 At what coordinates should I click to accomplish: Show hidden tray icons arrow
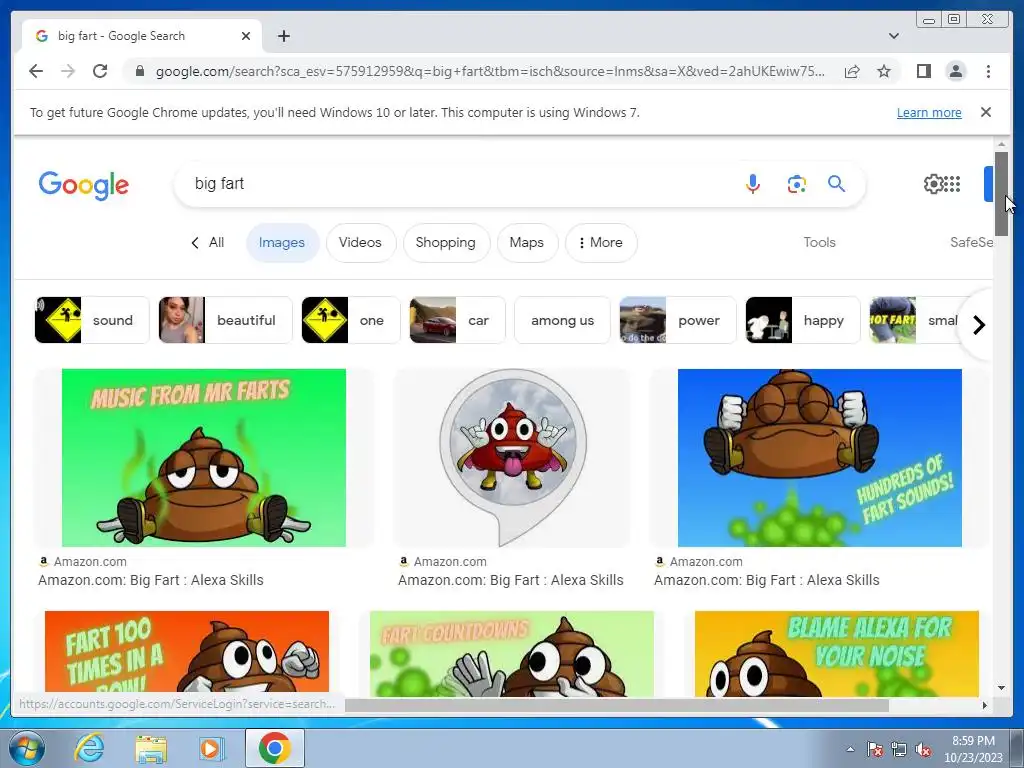[x=850, y=750]
